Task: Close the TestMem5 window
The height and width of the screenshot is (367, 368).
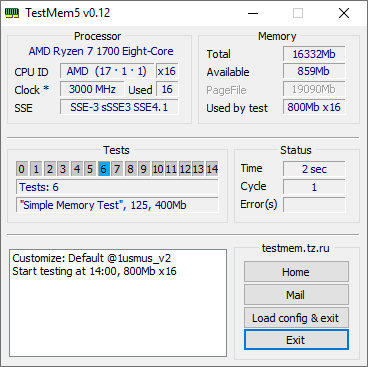Action: [x=344, y=13]
